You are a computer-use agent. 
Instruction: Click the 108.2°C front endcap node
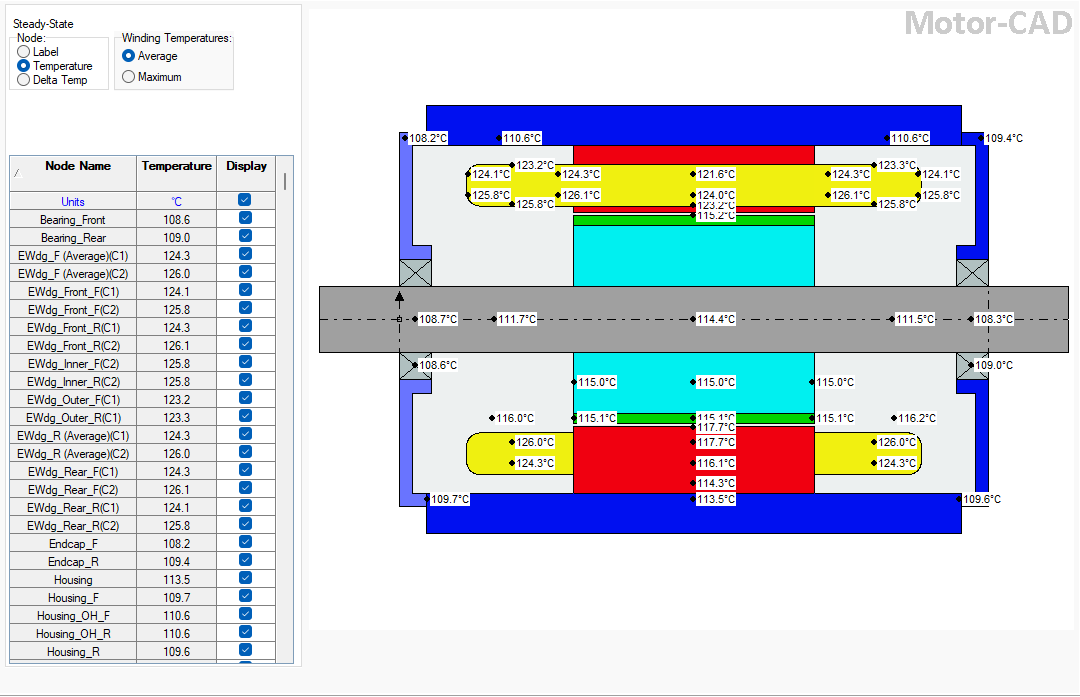(x=428, y=138)
